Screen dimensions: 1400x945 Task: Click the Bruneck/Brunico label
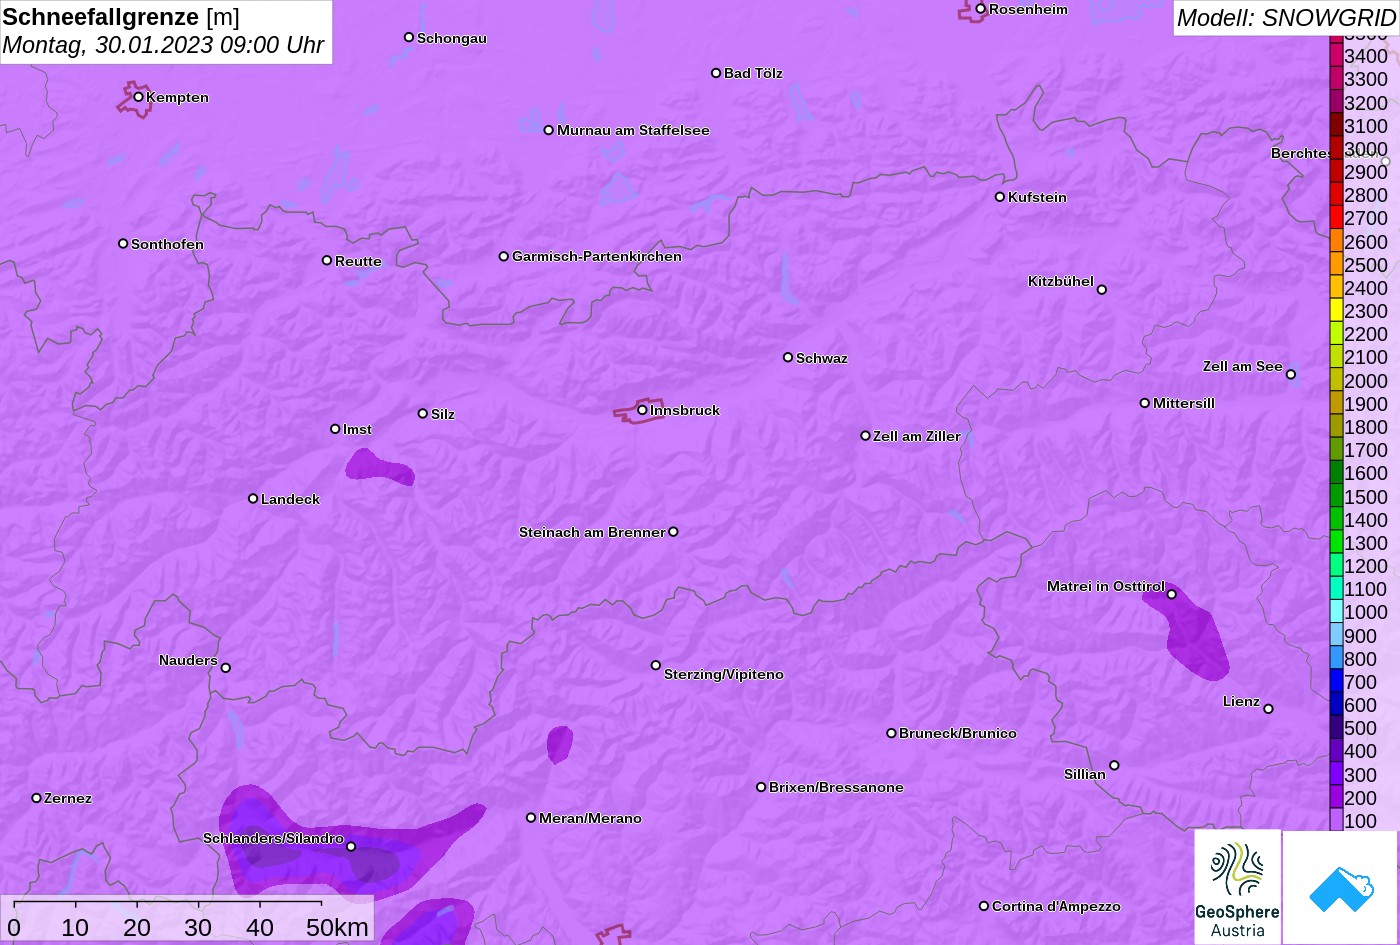point(958,733)
